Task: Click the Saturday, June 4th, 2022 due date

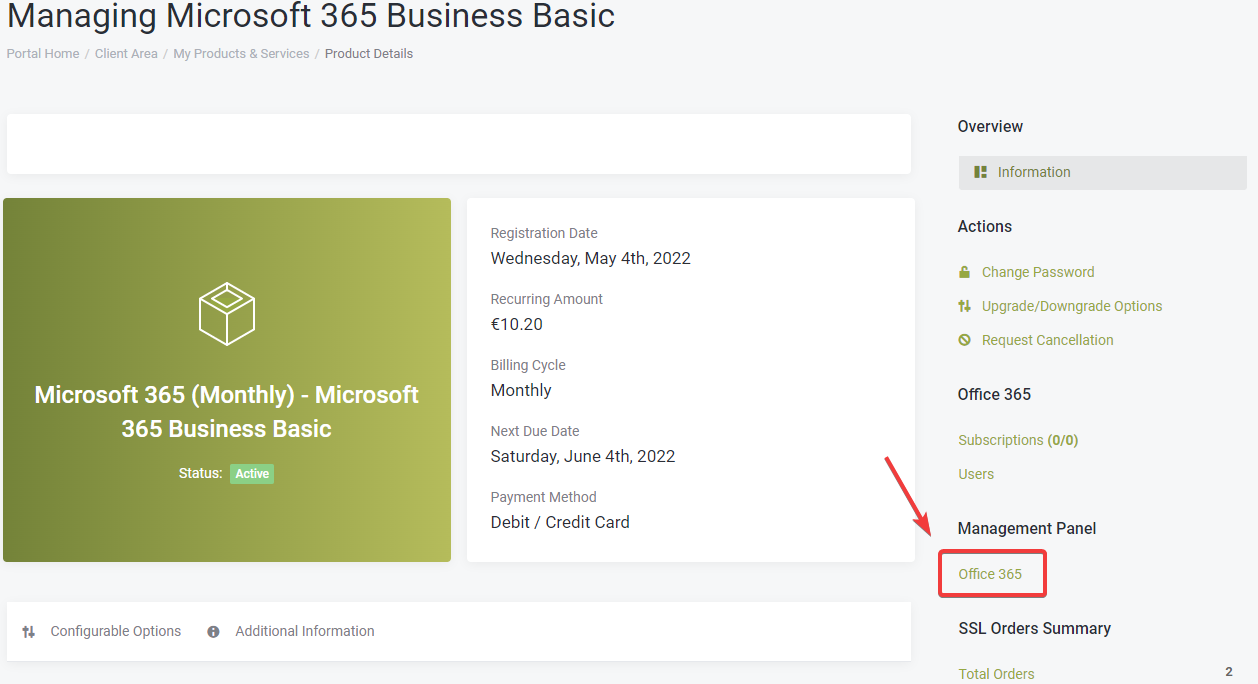Action: point(583,456)
